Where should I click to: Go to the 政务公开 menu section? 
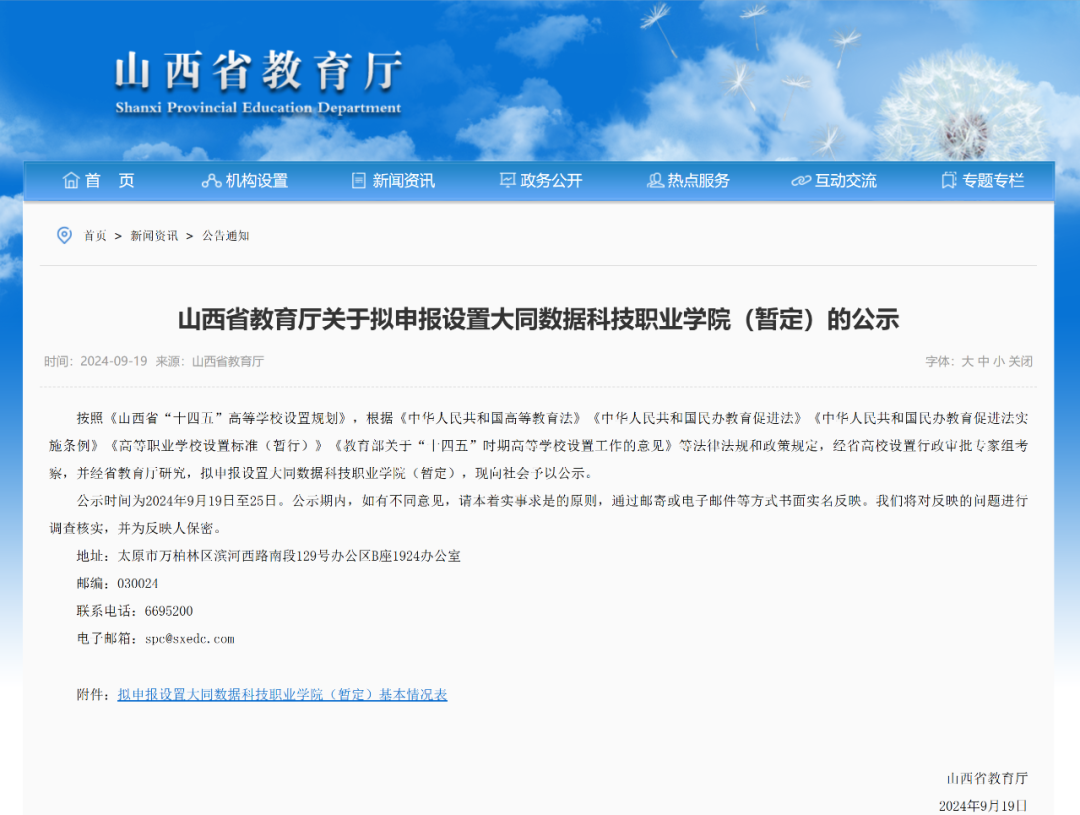(551, 181)
